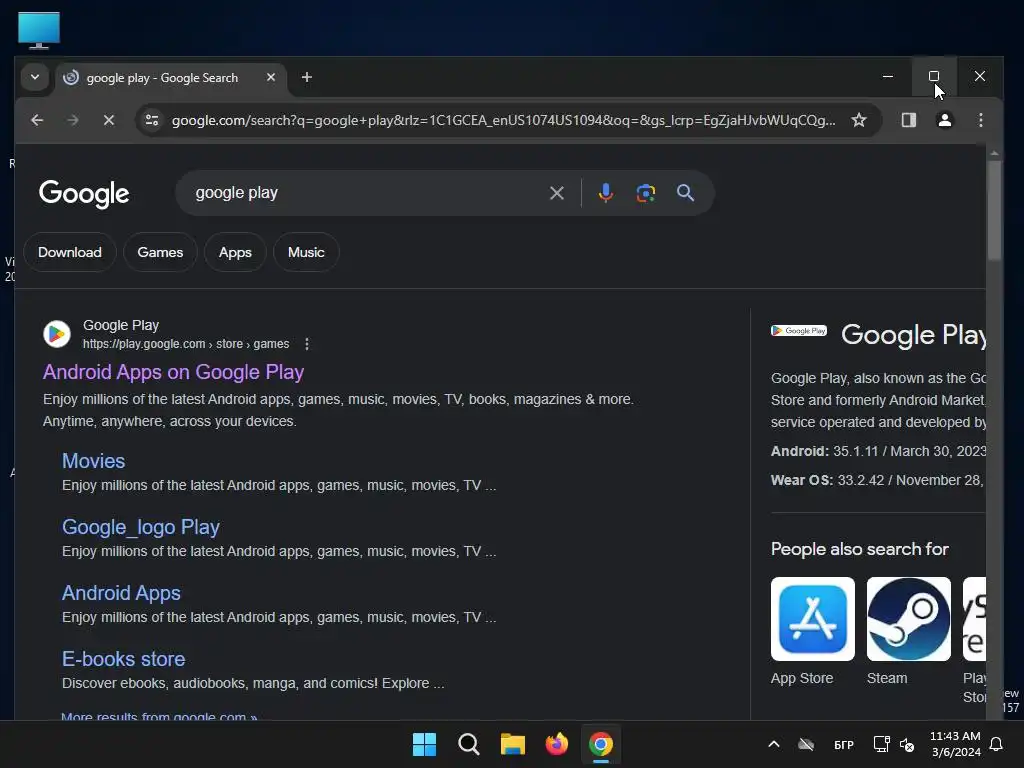Click Google Play logo in knowledge panel
The image size is (1024, 768).
tap(799, 331)
